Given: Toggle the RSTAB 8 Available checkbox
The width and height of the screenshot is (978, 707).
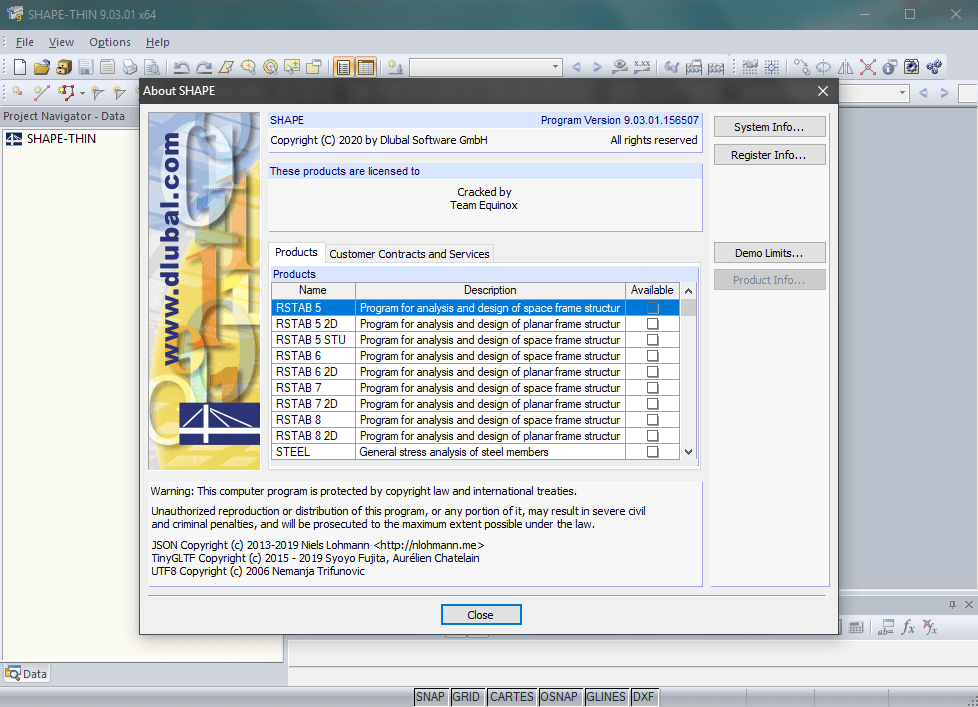Looking at the screenshot, I should point(652,420).
